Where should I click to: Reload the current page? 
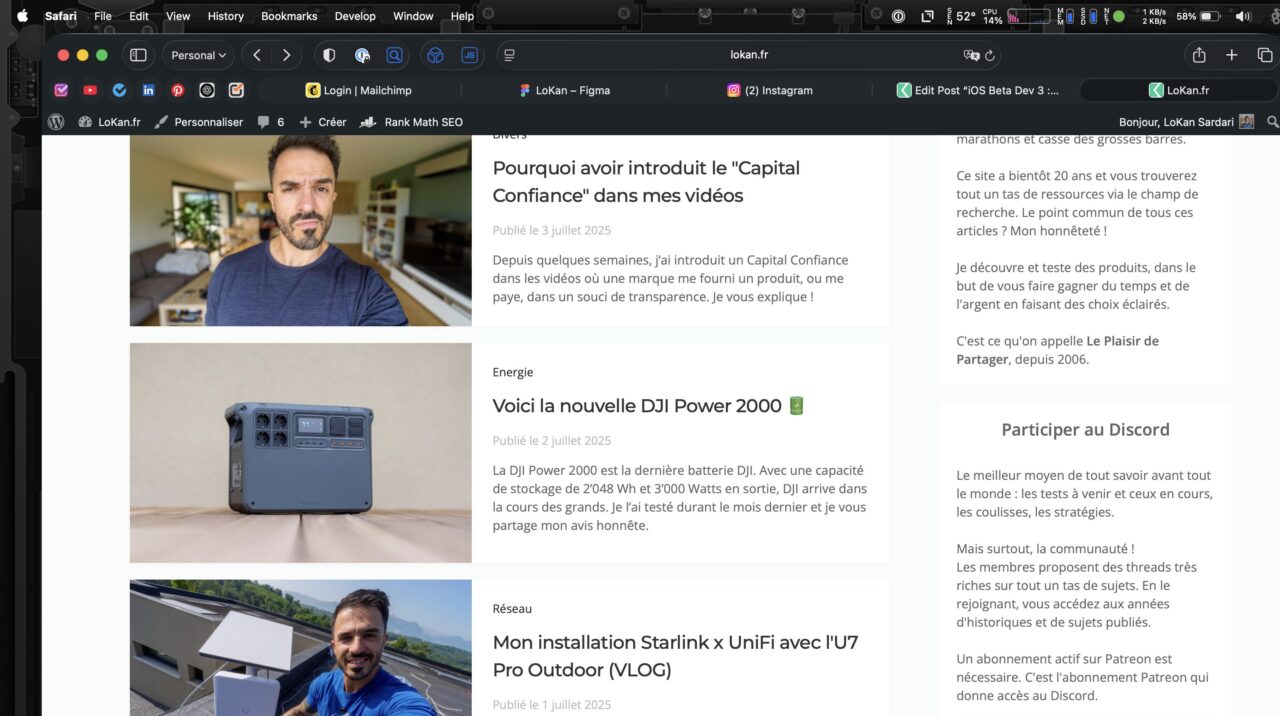coord(990,56)
